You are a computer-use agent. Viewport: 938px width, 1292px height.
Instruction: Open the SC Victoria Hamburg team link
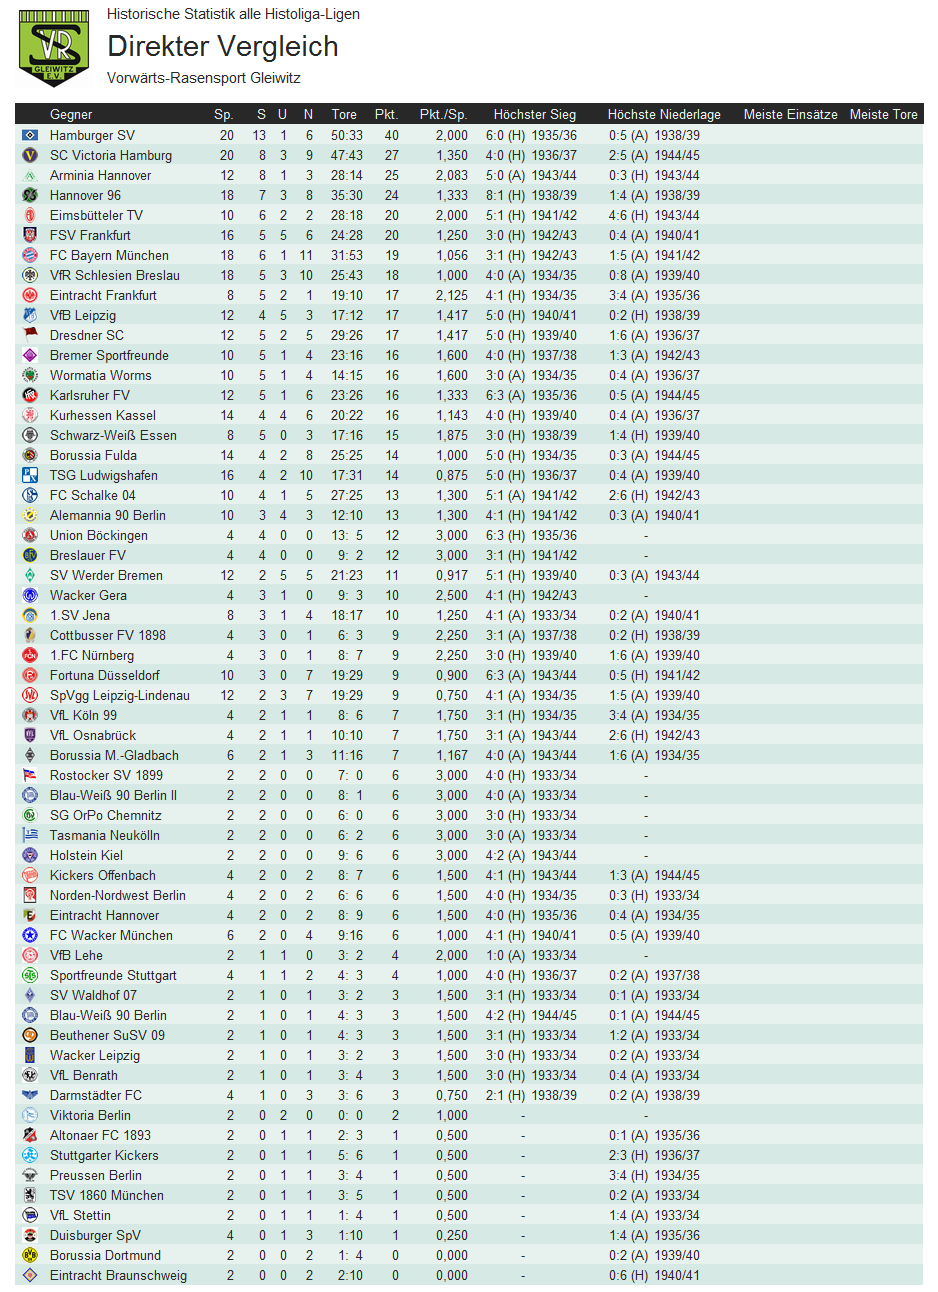(111, 155)
